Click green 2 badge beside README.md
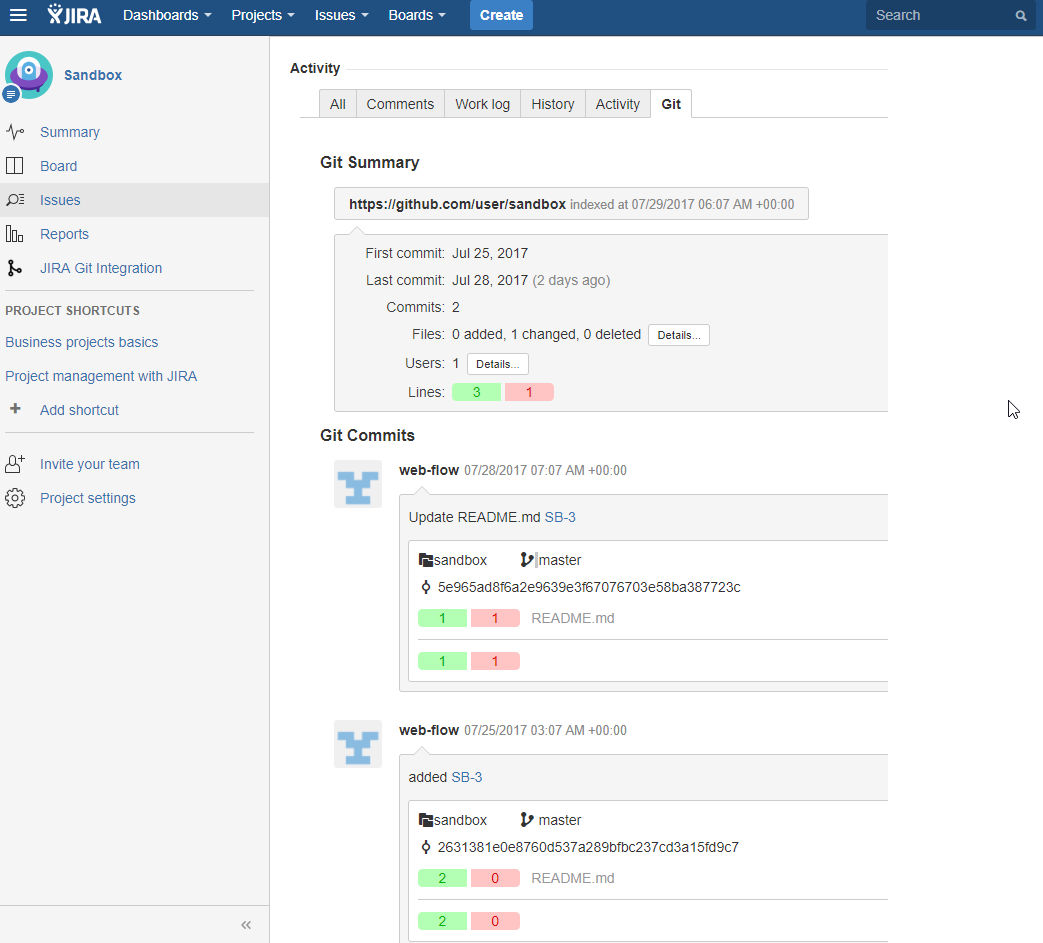Viewport: 1043px width, 943px height. pyautogui.click(x=442, y=878)
